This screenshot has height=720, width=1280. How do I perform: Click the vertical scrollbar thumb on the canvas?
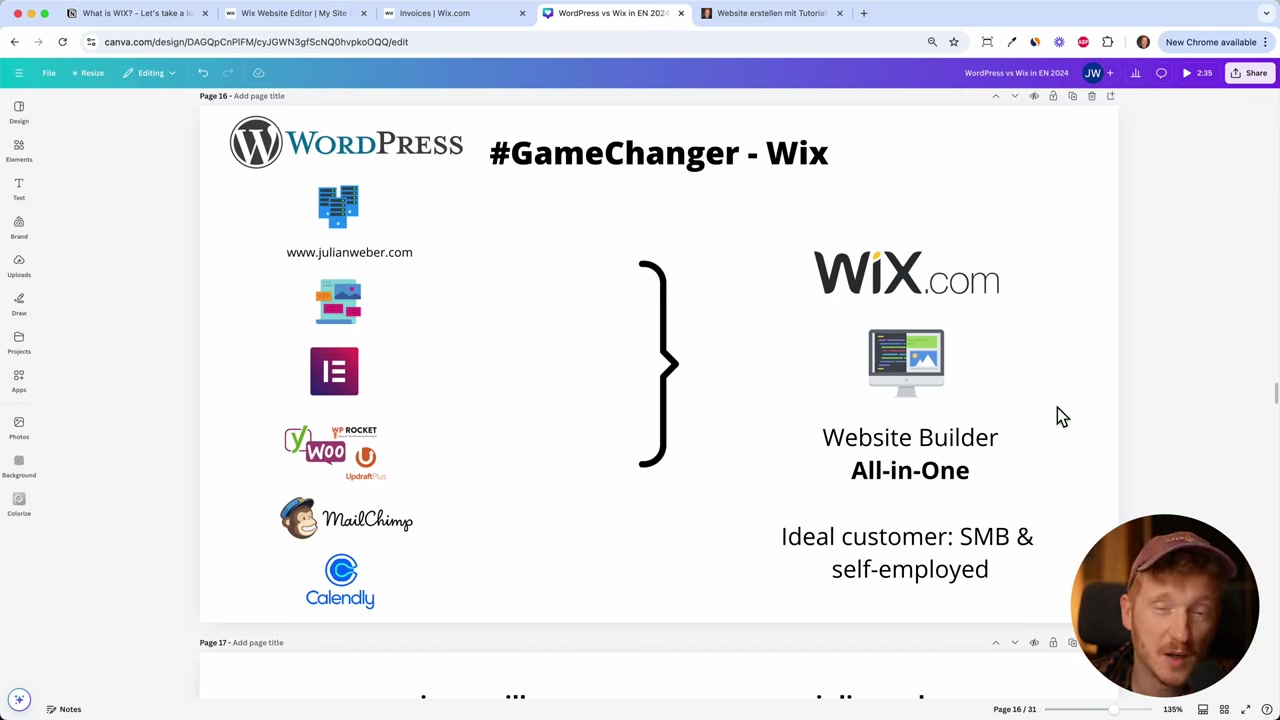(1276, 393)
